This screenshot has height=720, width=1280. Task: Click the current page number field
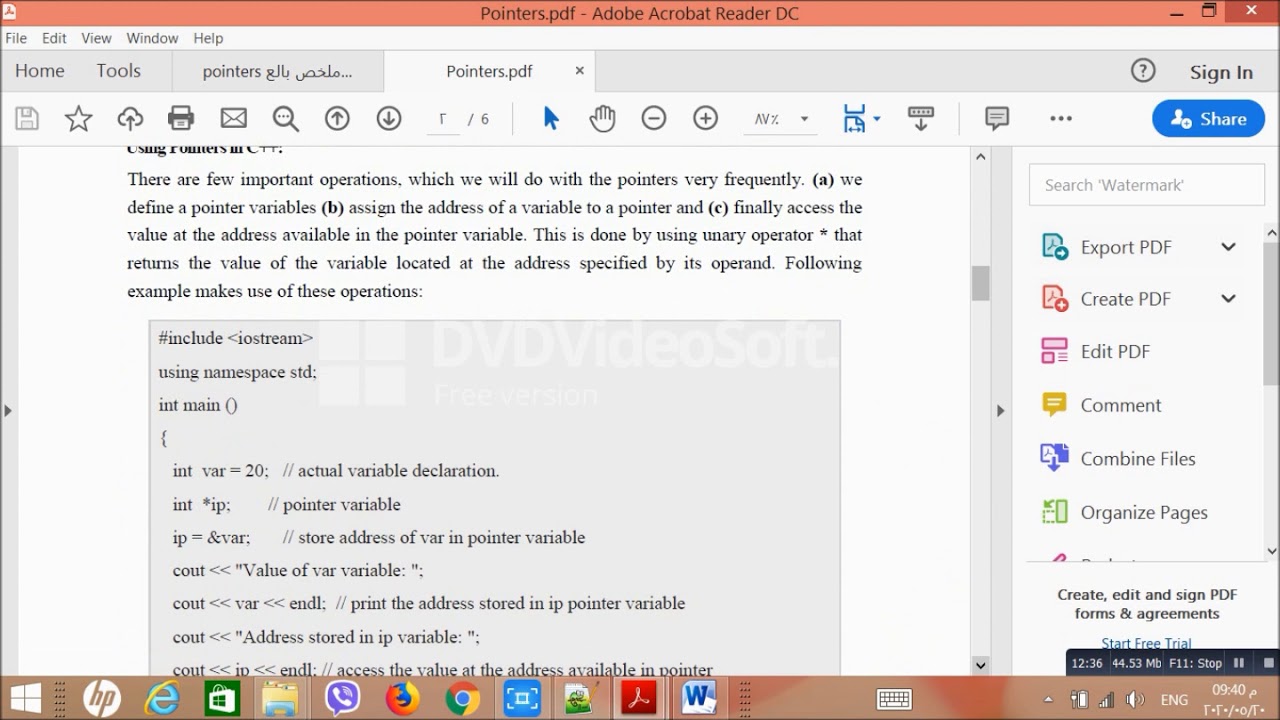[x=442, y=119]
